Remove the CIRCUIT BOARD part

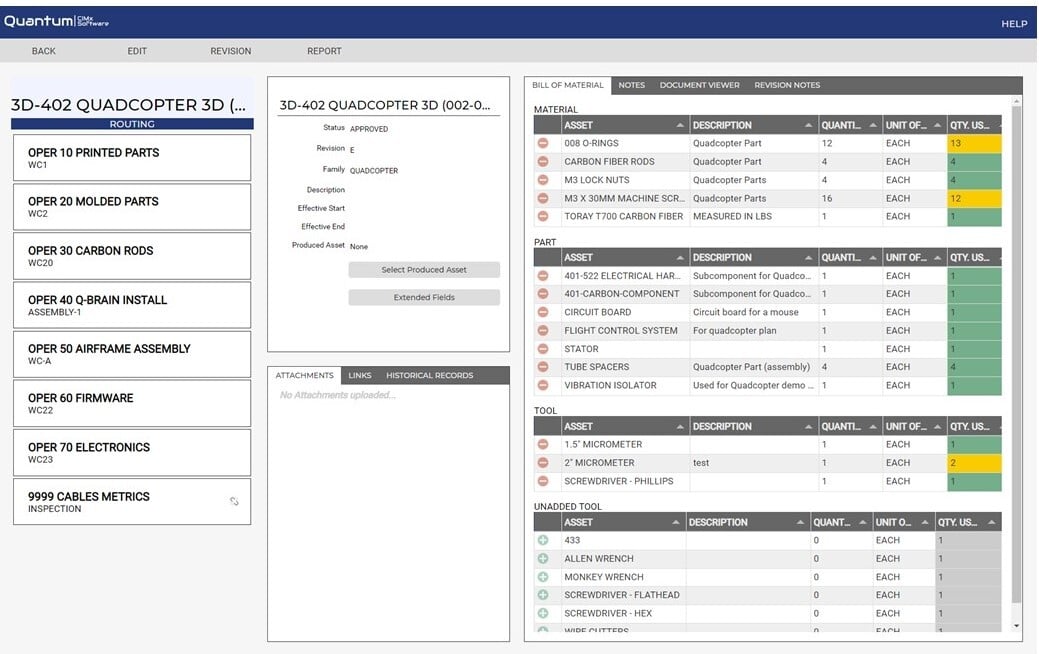pos(542,311)
